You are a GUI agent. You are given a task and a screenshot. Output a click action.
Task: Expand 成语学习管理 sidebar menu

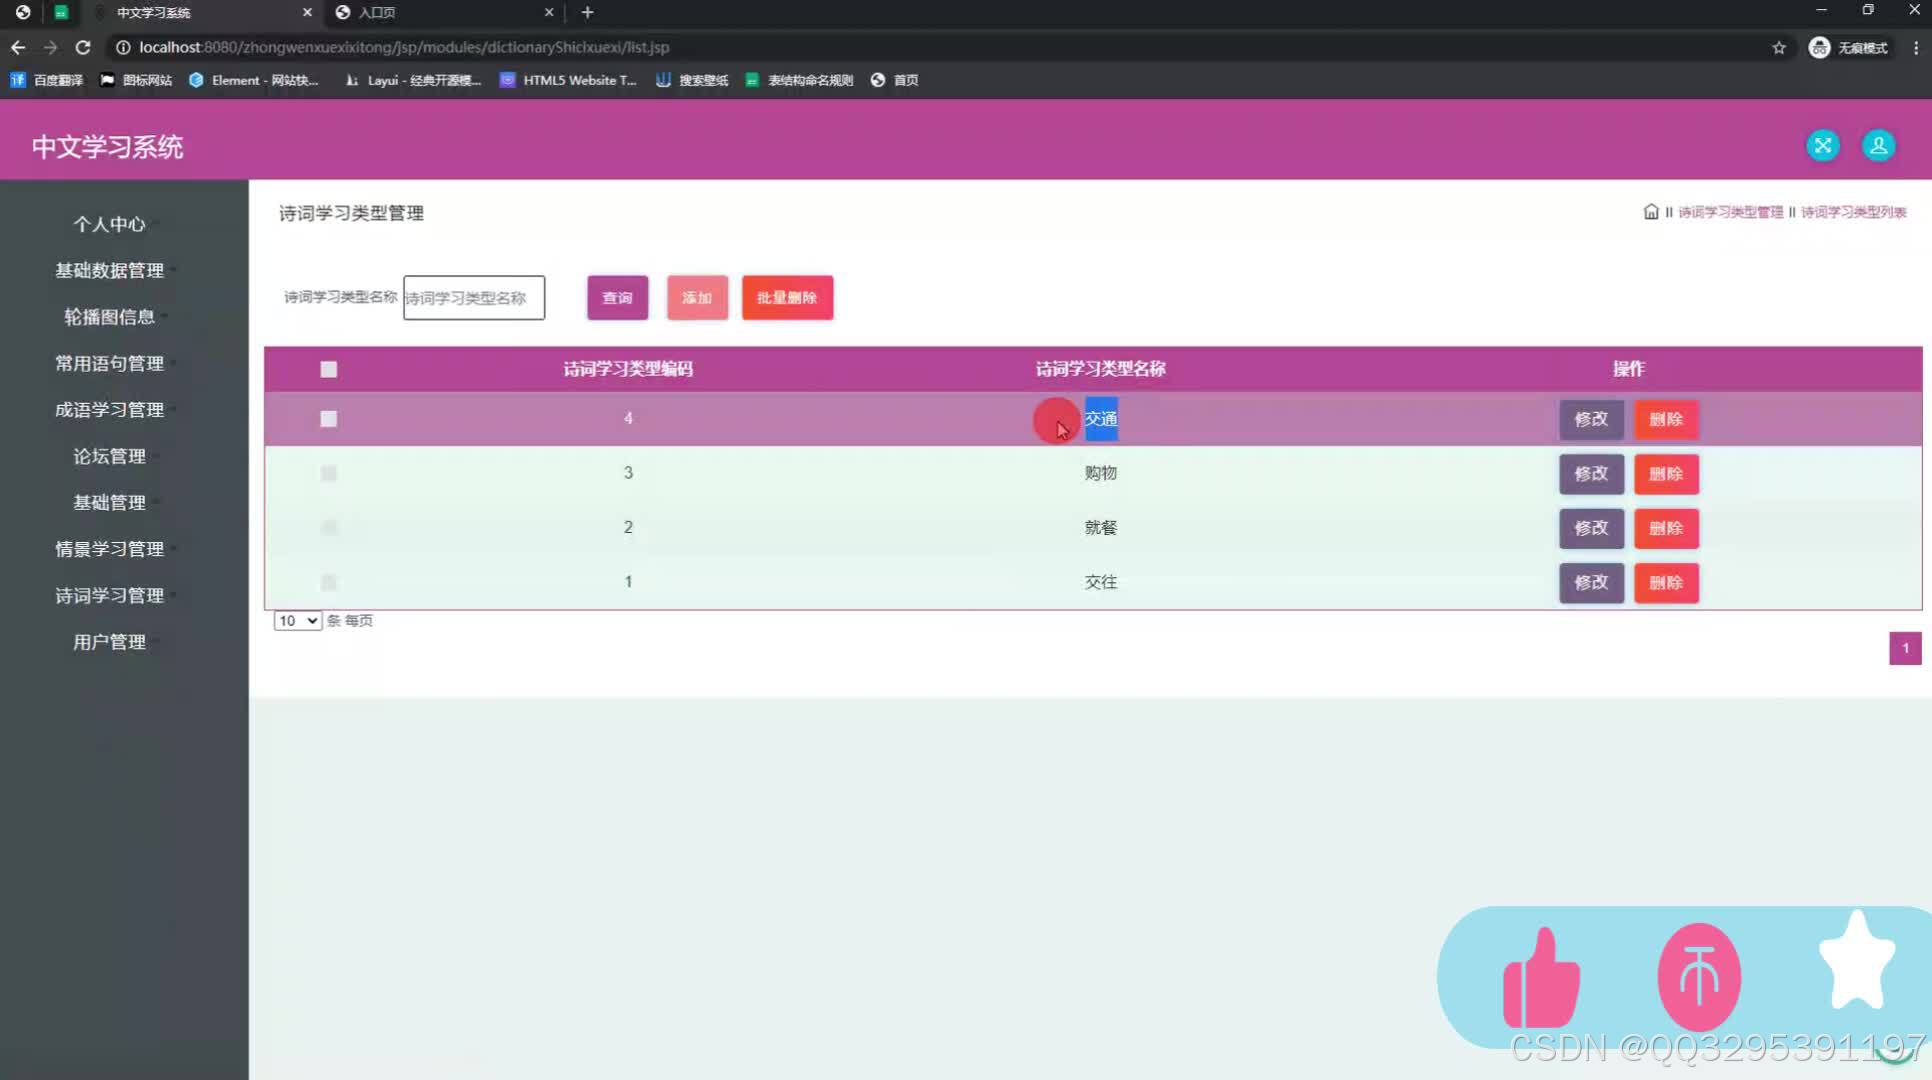[109, 410]
